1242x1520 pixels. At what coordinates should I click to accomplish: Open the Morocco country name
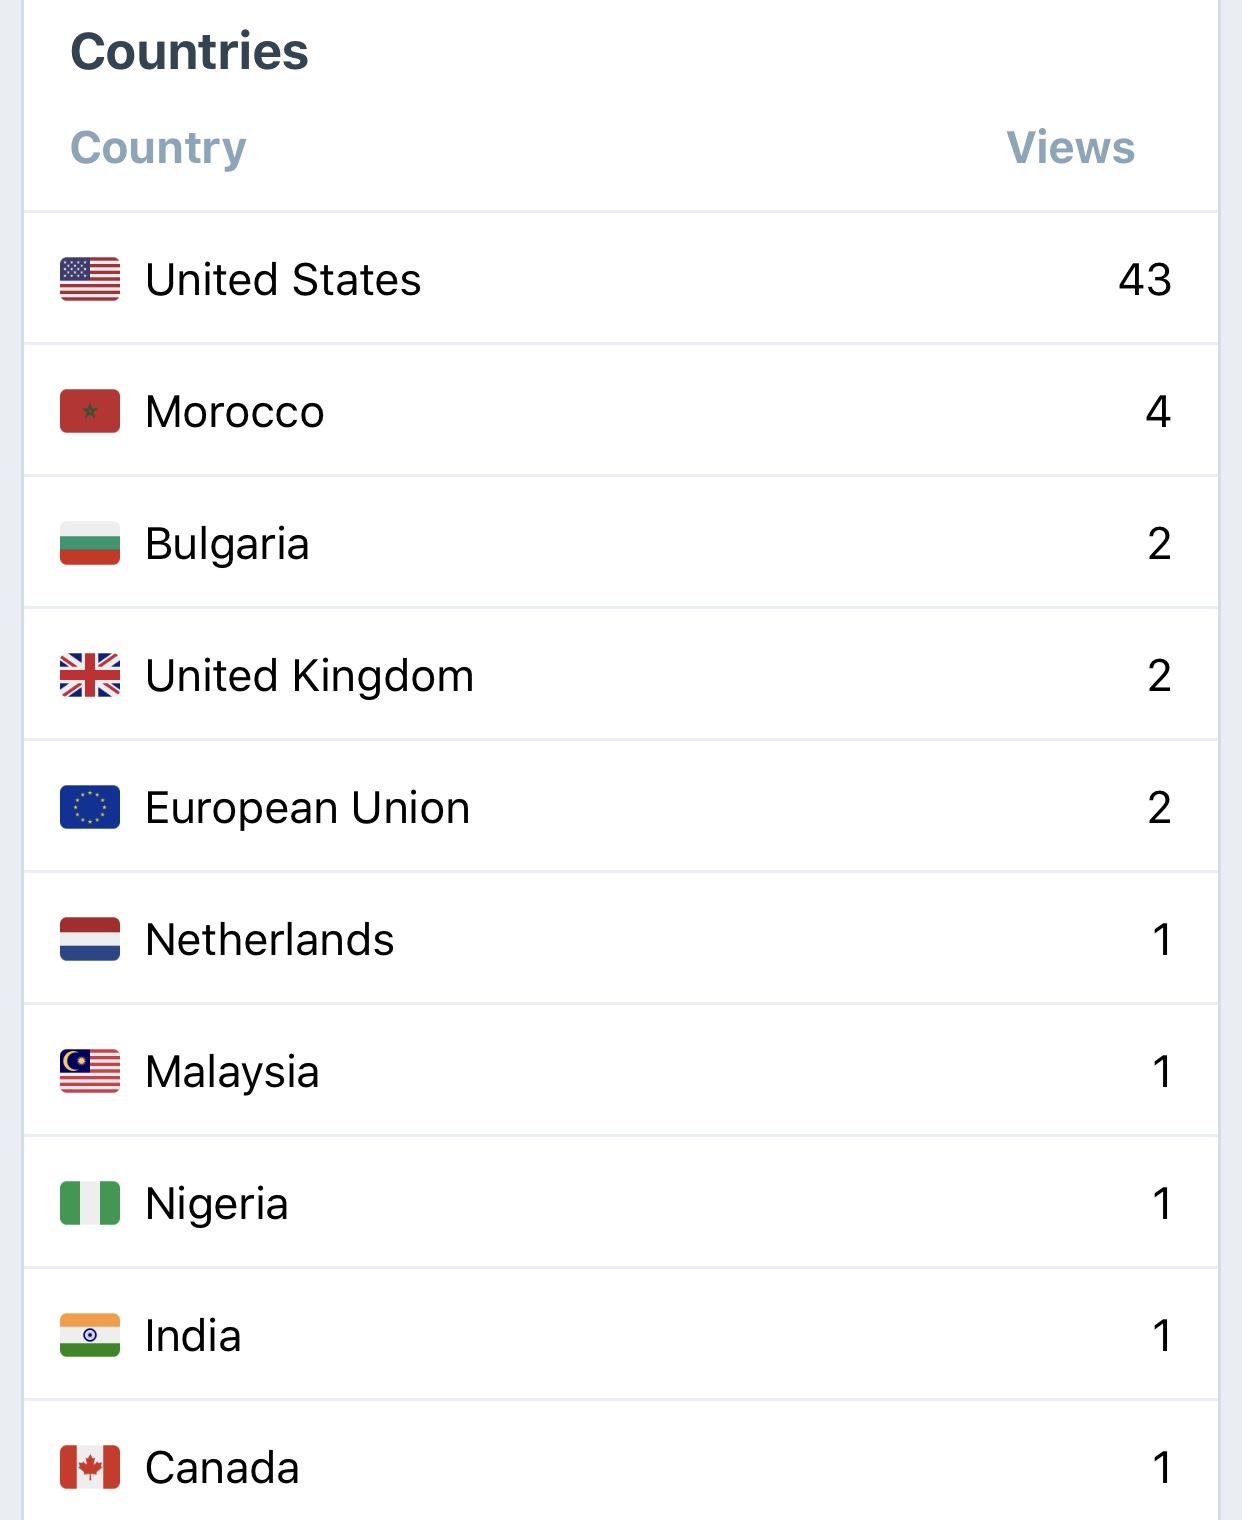(235, 412)
